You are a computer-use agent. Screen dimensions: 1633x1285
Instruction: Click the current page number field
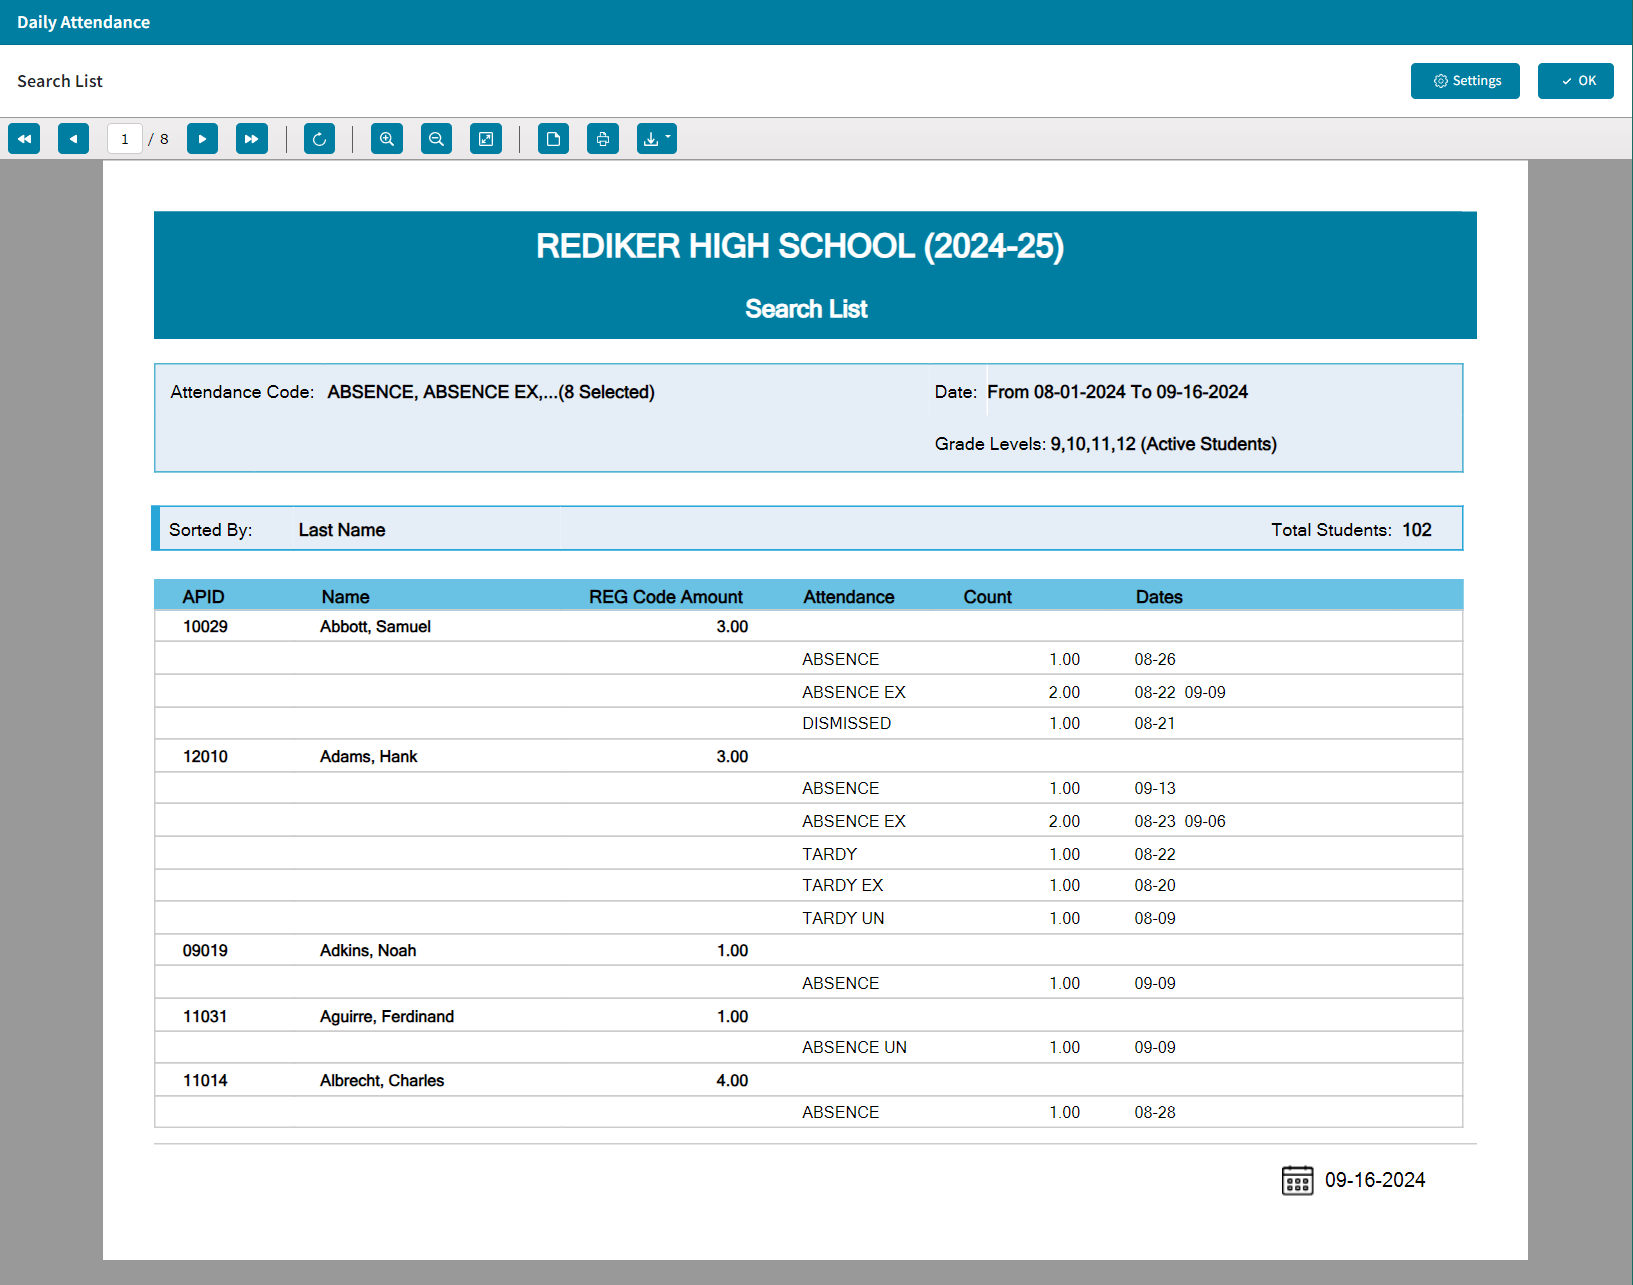coord(124,139)
